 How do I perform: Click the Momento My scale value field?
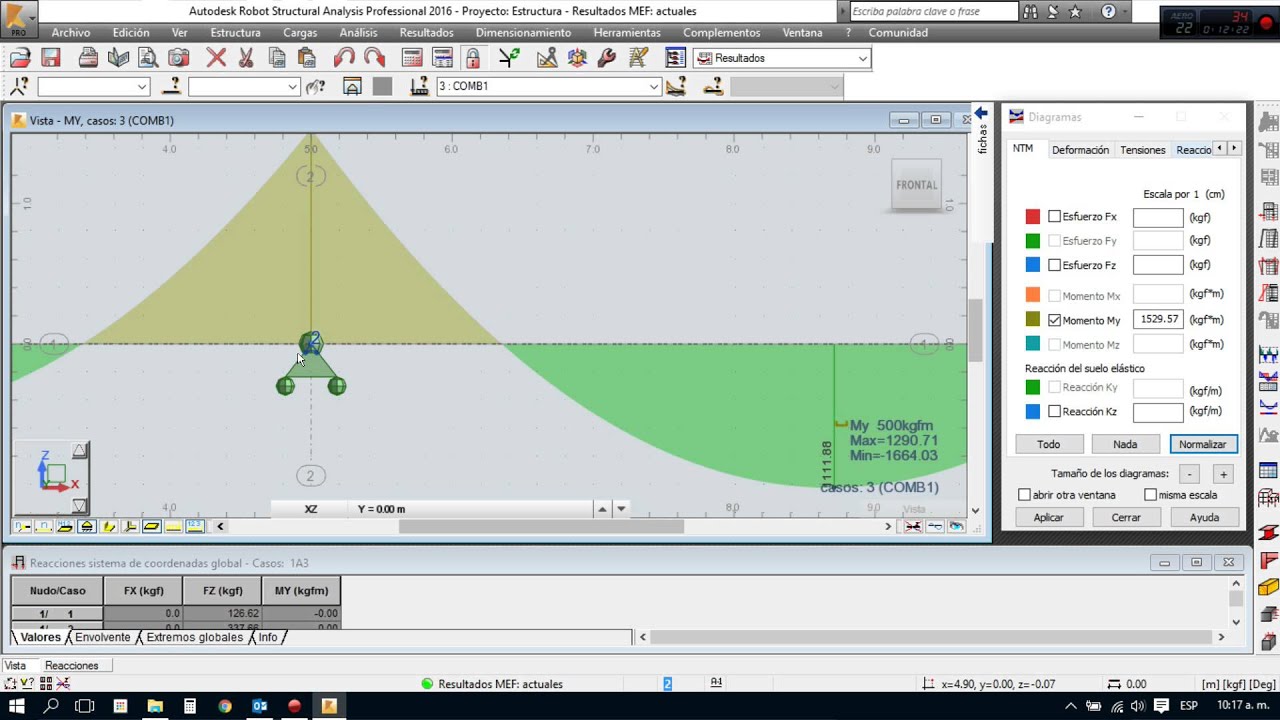click(1158, 320)
